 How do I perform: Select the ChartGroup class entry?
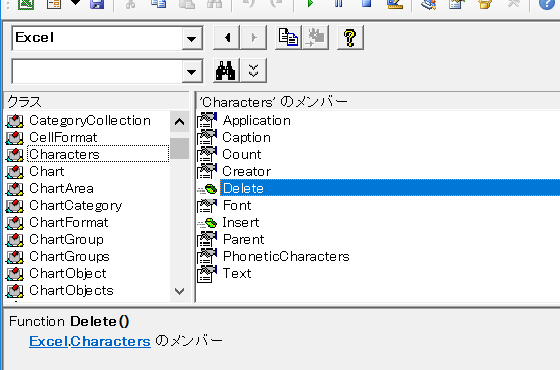(66, 239)
